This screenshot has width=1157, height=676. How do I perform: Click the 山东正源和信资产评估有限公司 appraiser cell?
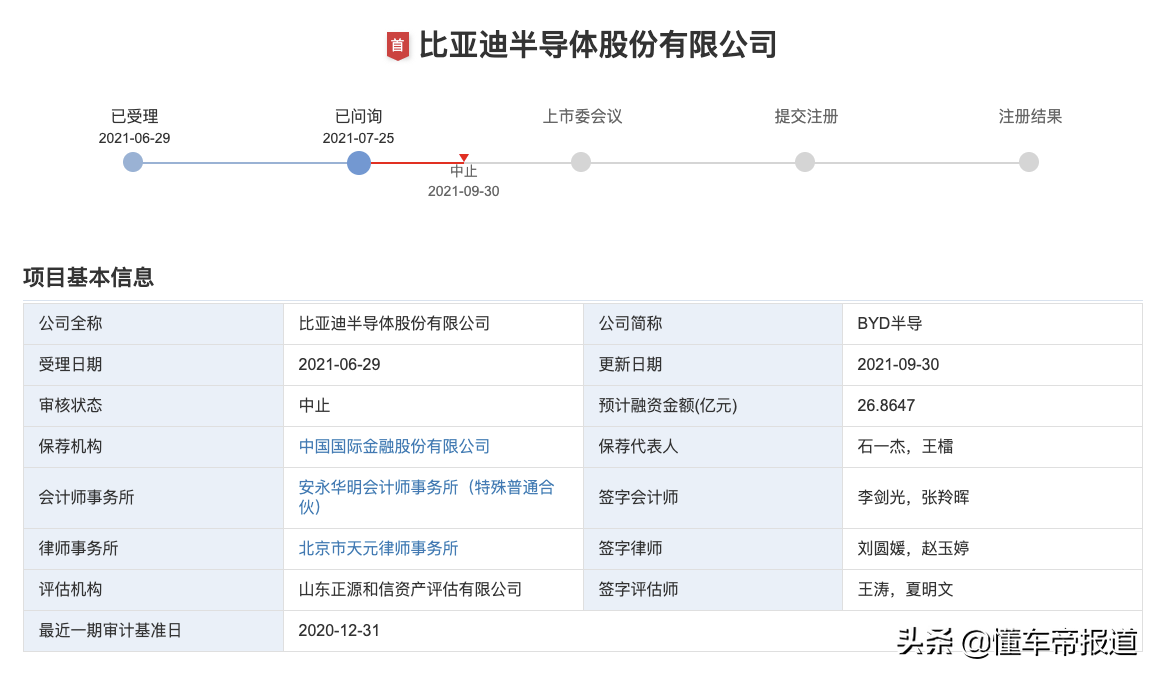coord(410,589)
